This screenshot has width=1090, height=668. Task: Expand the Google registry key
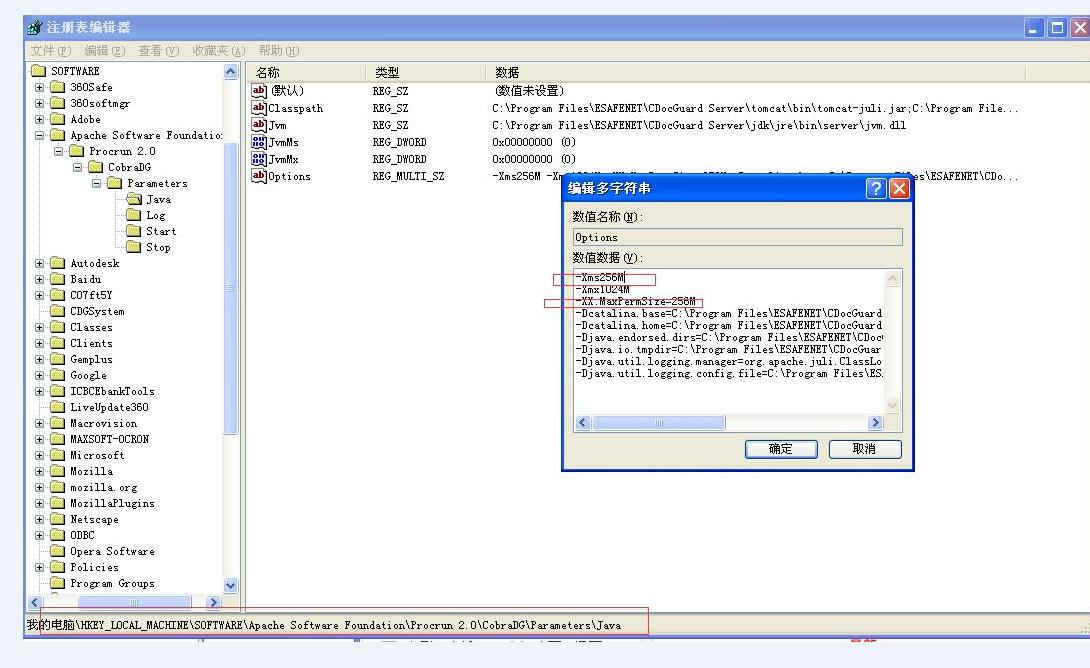41,375
